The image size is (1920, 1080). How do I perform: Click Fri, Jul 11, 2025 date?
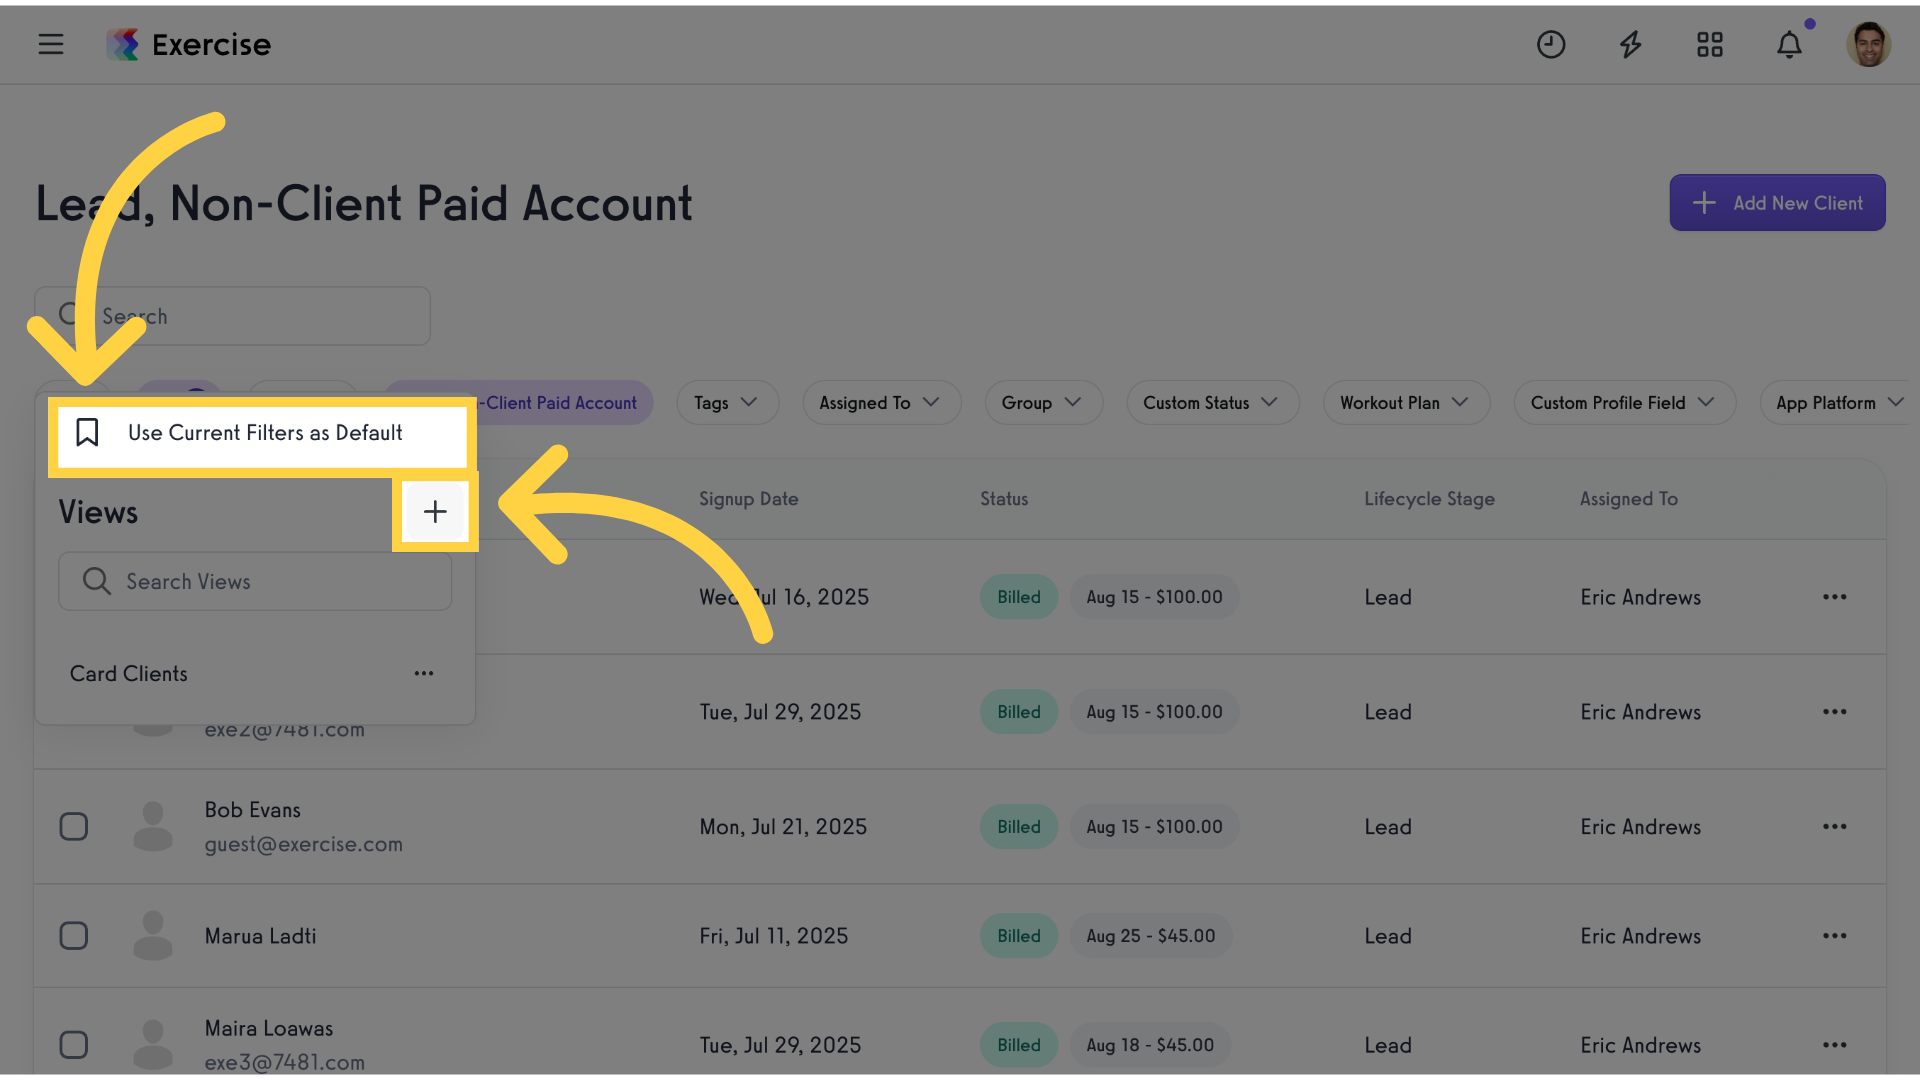774,936
